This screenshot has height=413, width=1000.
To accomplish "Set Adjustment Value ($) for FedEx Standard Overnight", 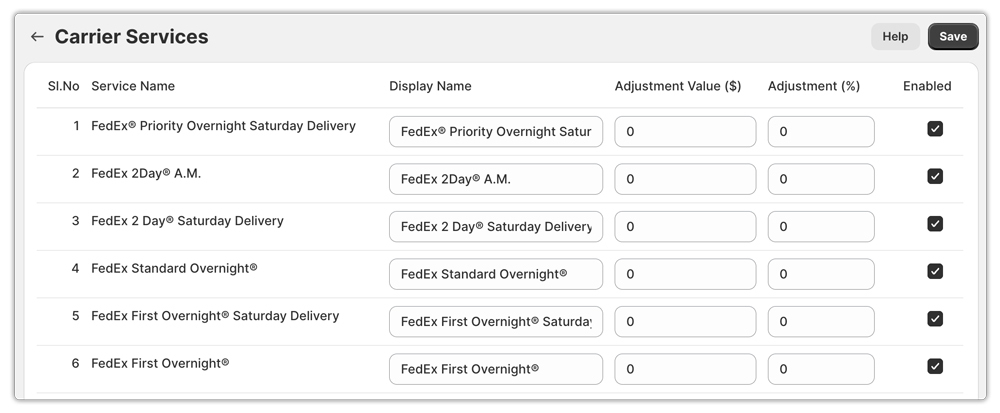I will pyautogui.click(x=685, y=274).
